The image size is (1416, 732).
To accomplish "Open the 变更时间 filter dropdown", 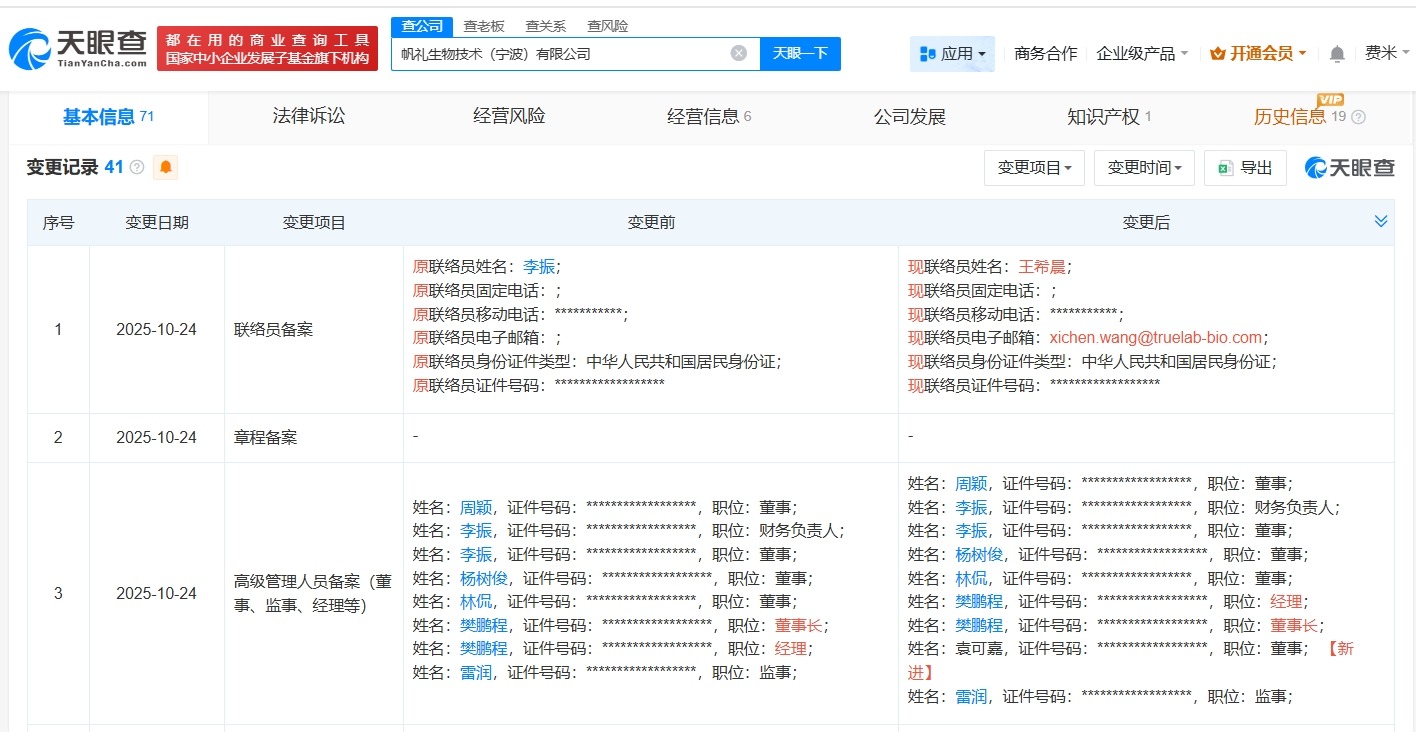I will (1144, 168).
